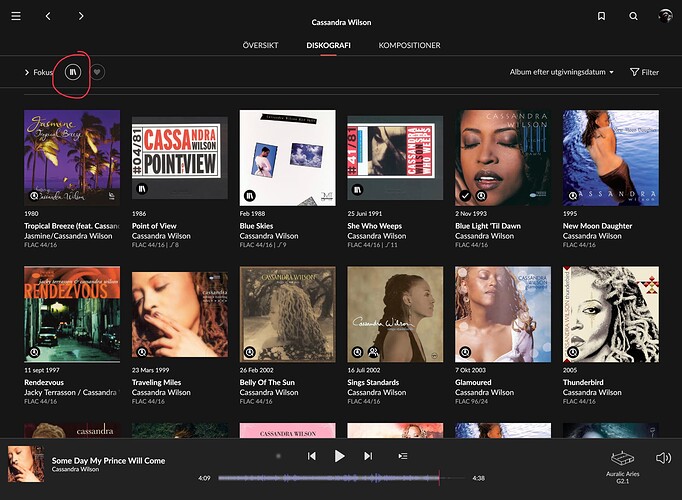The image size is (682, 500).
Task: Open search with the magnifier icon
Action: point(633,16)
